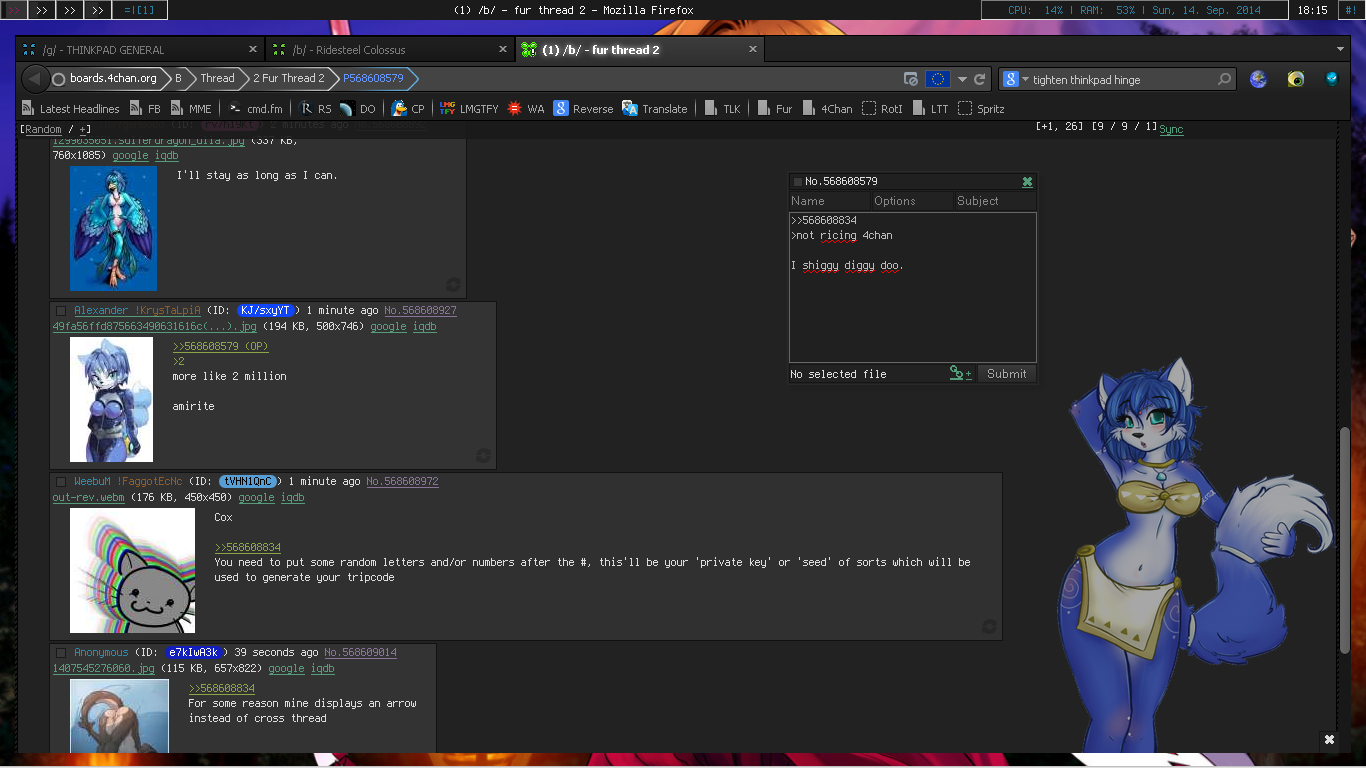The width and height of the screenshot is (1366, 768).
Task: Expand the address bar history dropdown
Action: (x=962, y=79)
